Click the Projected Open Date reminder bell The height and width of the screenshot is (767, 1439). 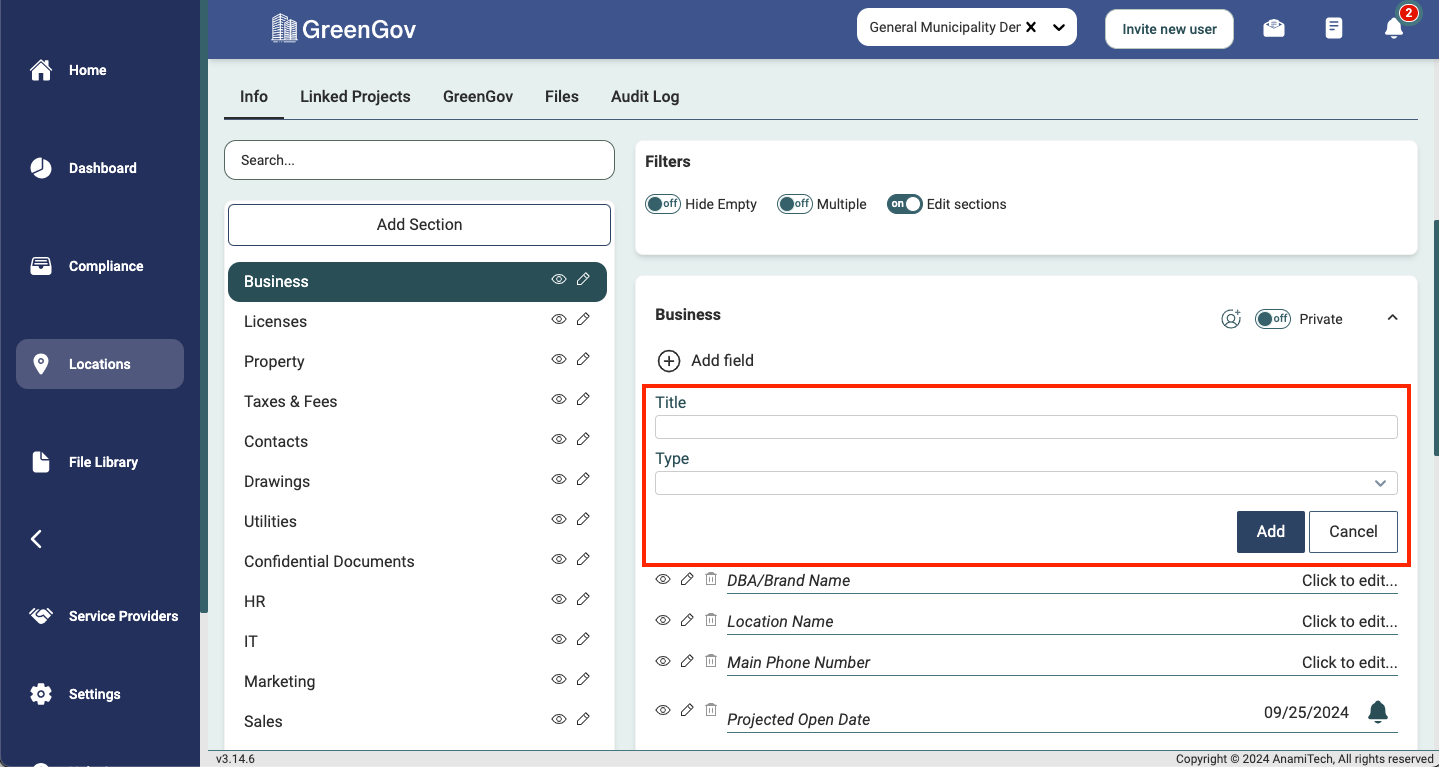(1378, 712)
